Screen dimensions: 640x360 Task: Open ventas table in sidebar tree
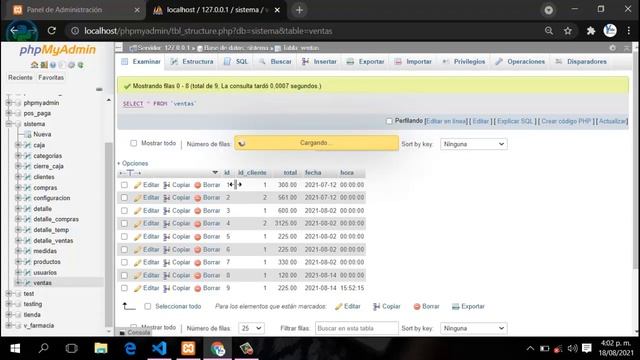click(42, 283)
